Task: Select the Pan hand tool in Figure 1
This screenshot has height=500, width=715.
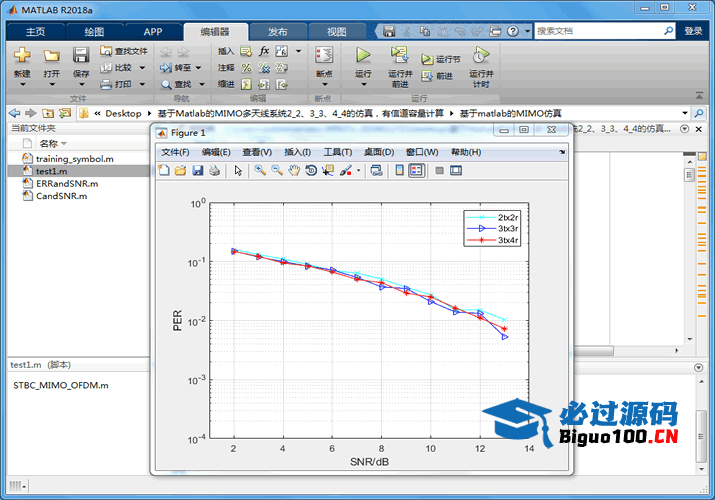Action: pyautogui.click(x=294, y=171)
